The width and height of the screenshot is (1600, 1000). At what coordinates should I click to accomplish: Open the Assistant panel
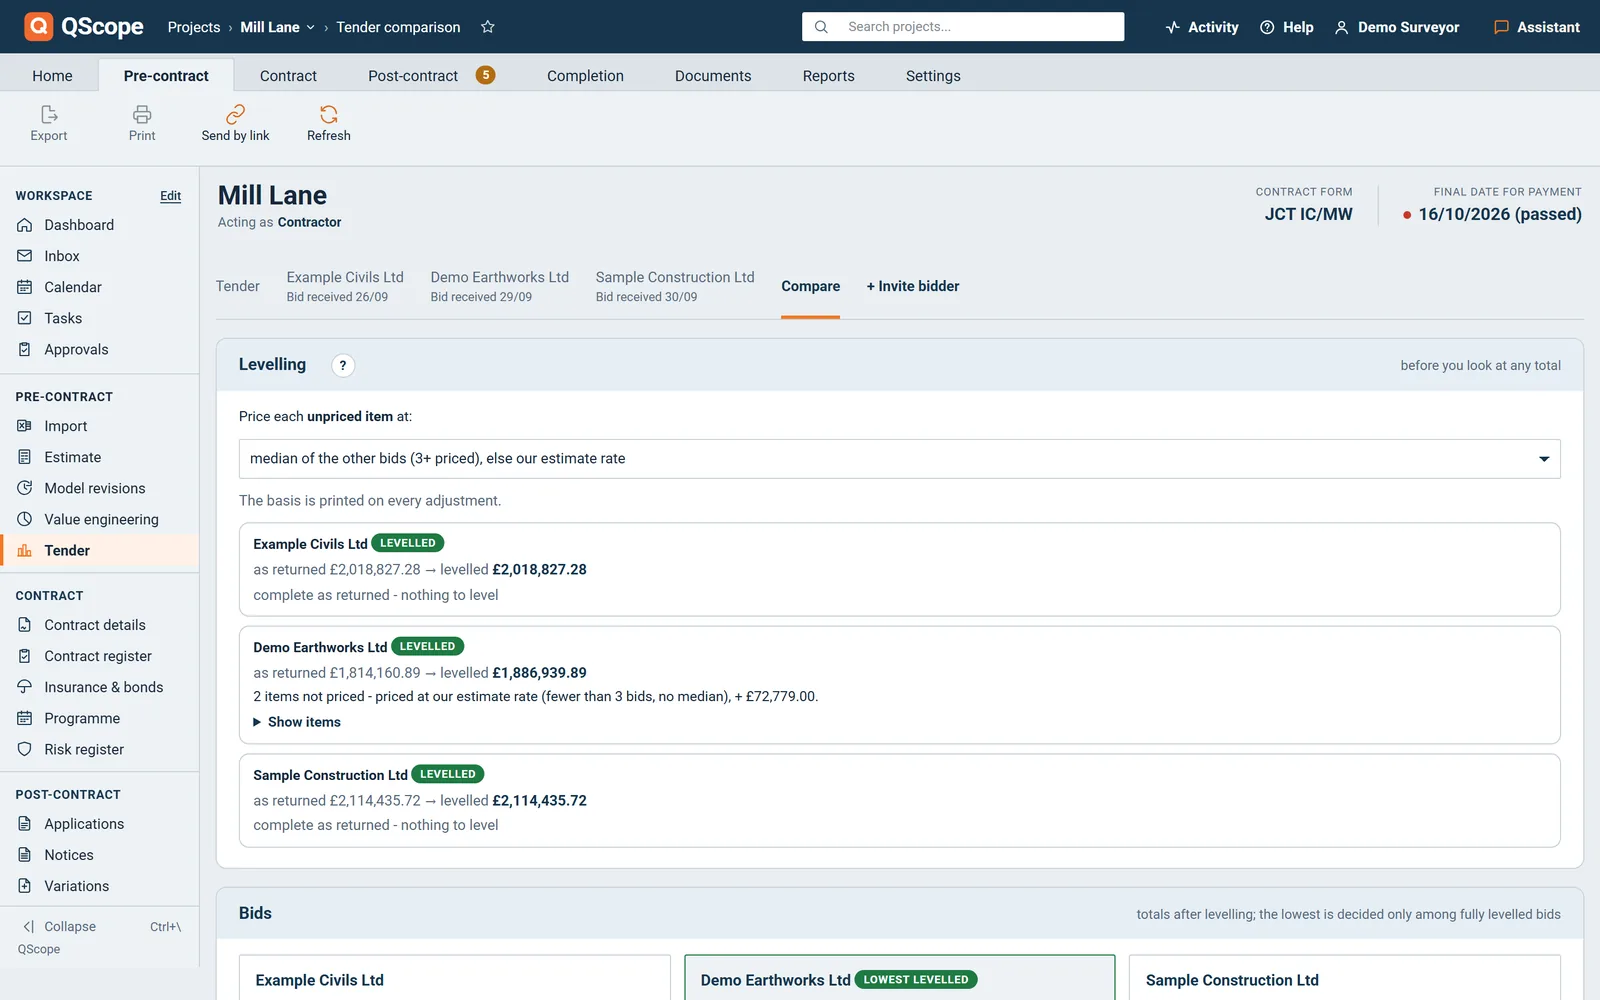[x=1537, y=27]
